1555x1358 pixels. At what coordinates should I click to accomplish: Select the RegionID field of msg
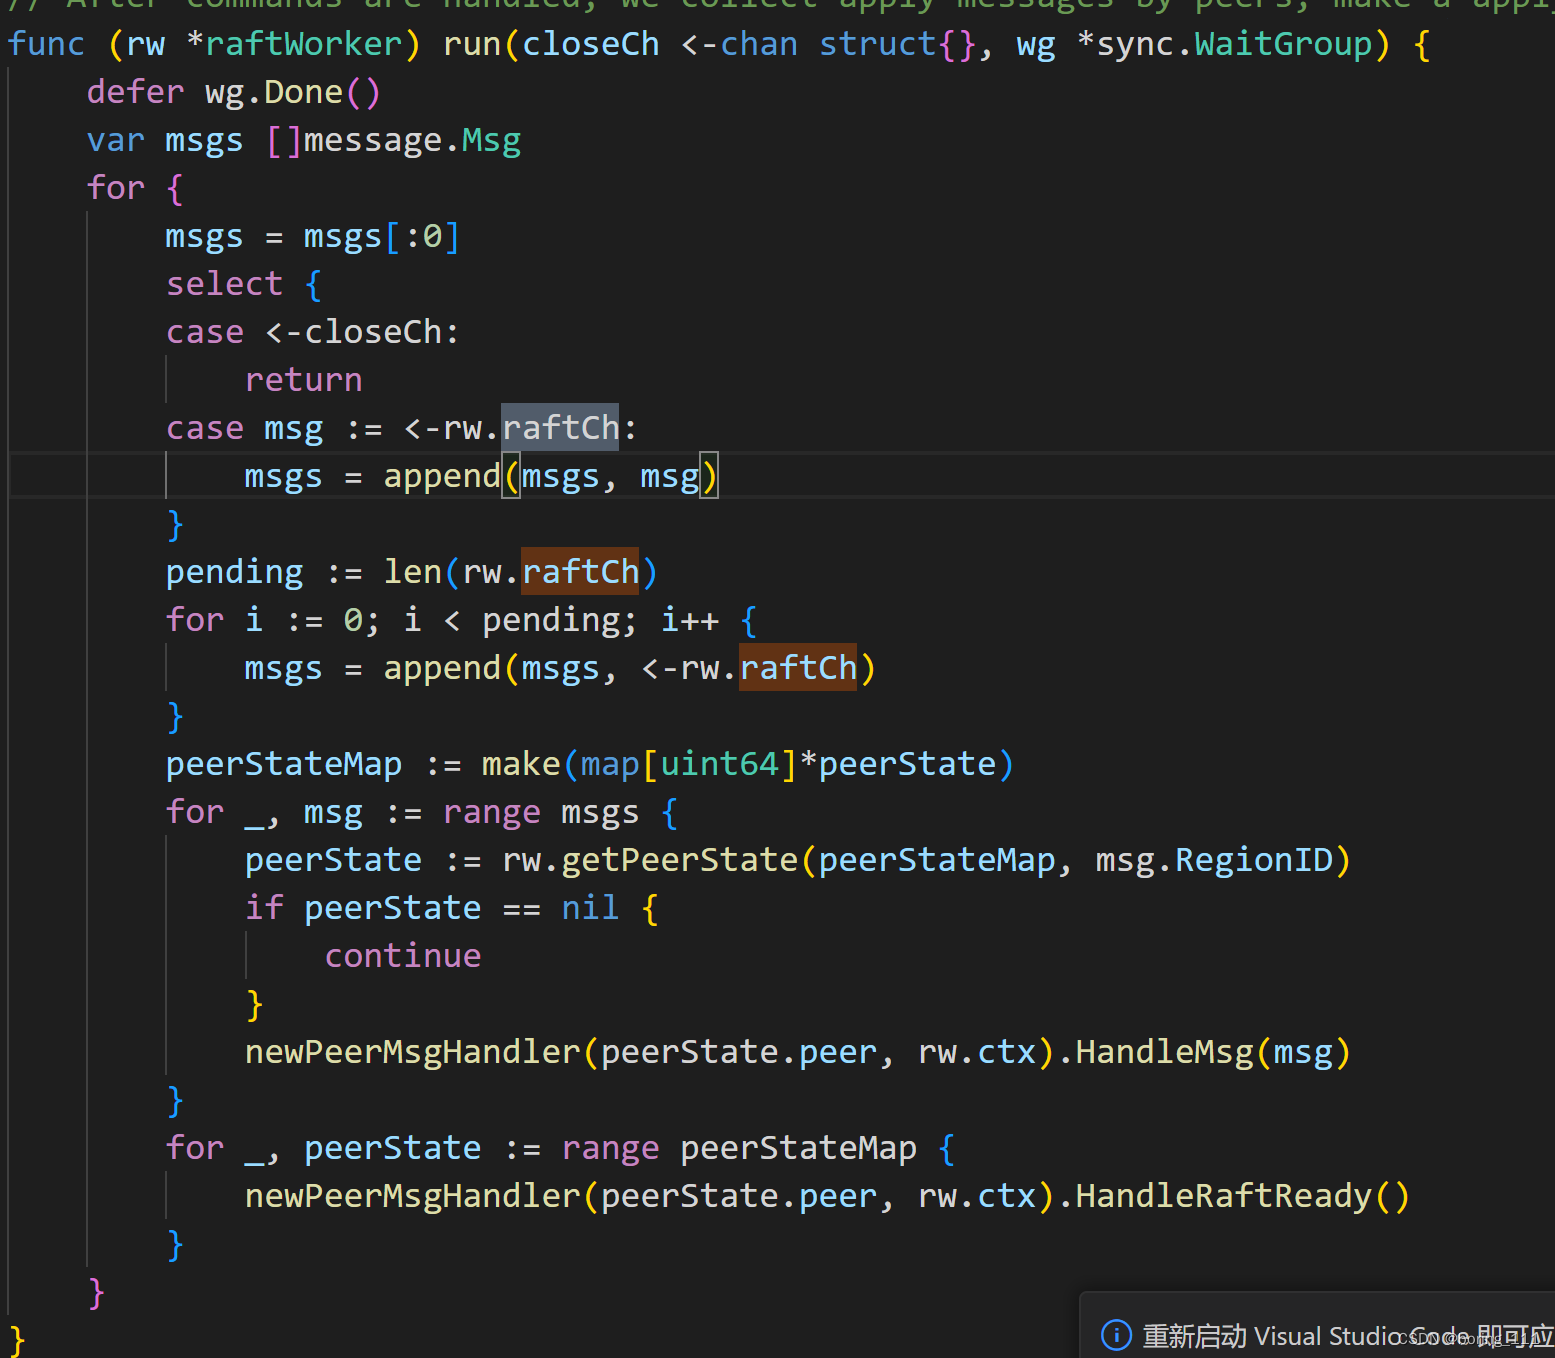tap(1253, 859)
